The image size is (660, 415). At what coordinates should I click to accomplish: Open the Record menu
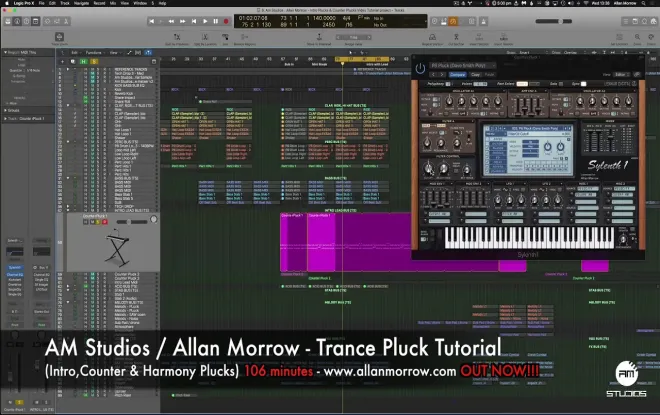click(x=99, y=3)
